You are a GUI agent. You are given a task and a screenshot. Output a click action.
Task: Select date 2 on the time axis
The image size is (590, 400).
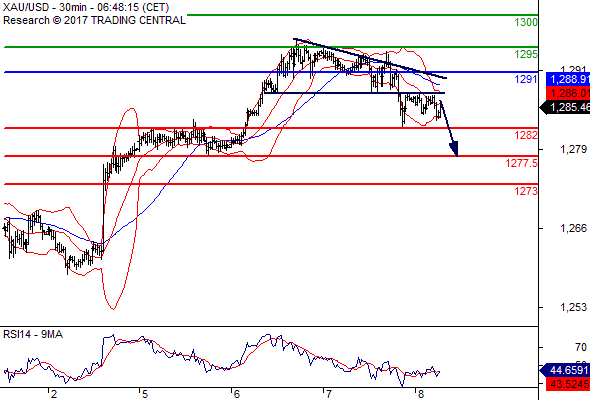click(53, 394)
